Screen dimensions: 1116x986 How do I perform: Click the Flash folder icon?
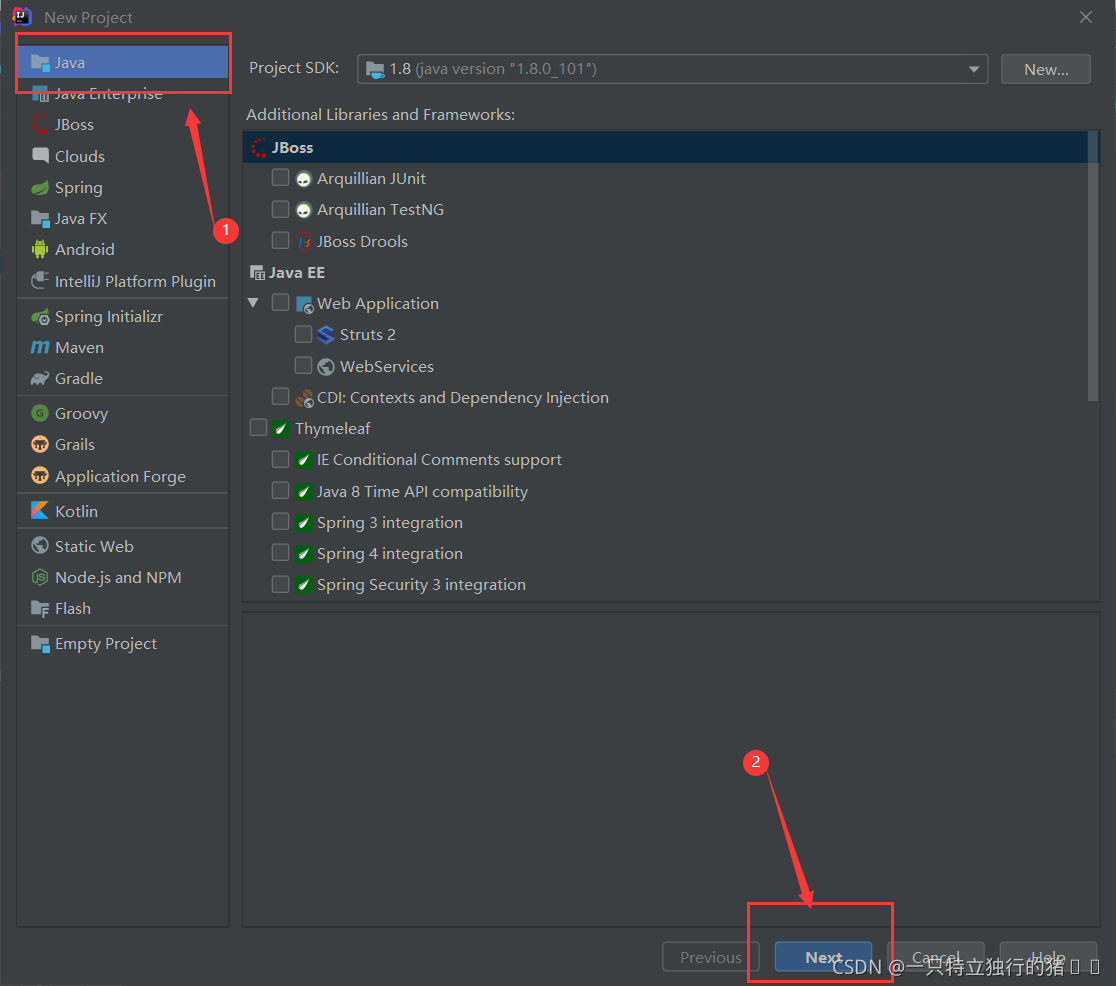tap(40, 609)
